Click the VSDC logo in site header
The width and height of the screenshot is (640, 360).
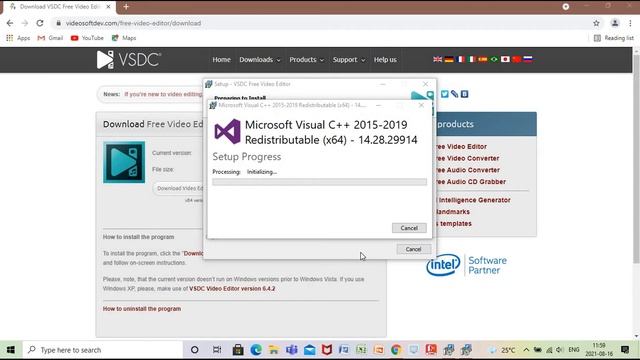[x=129, y=60]
